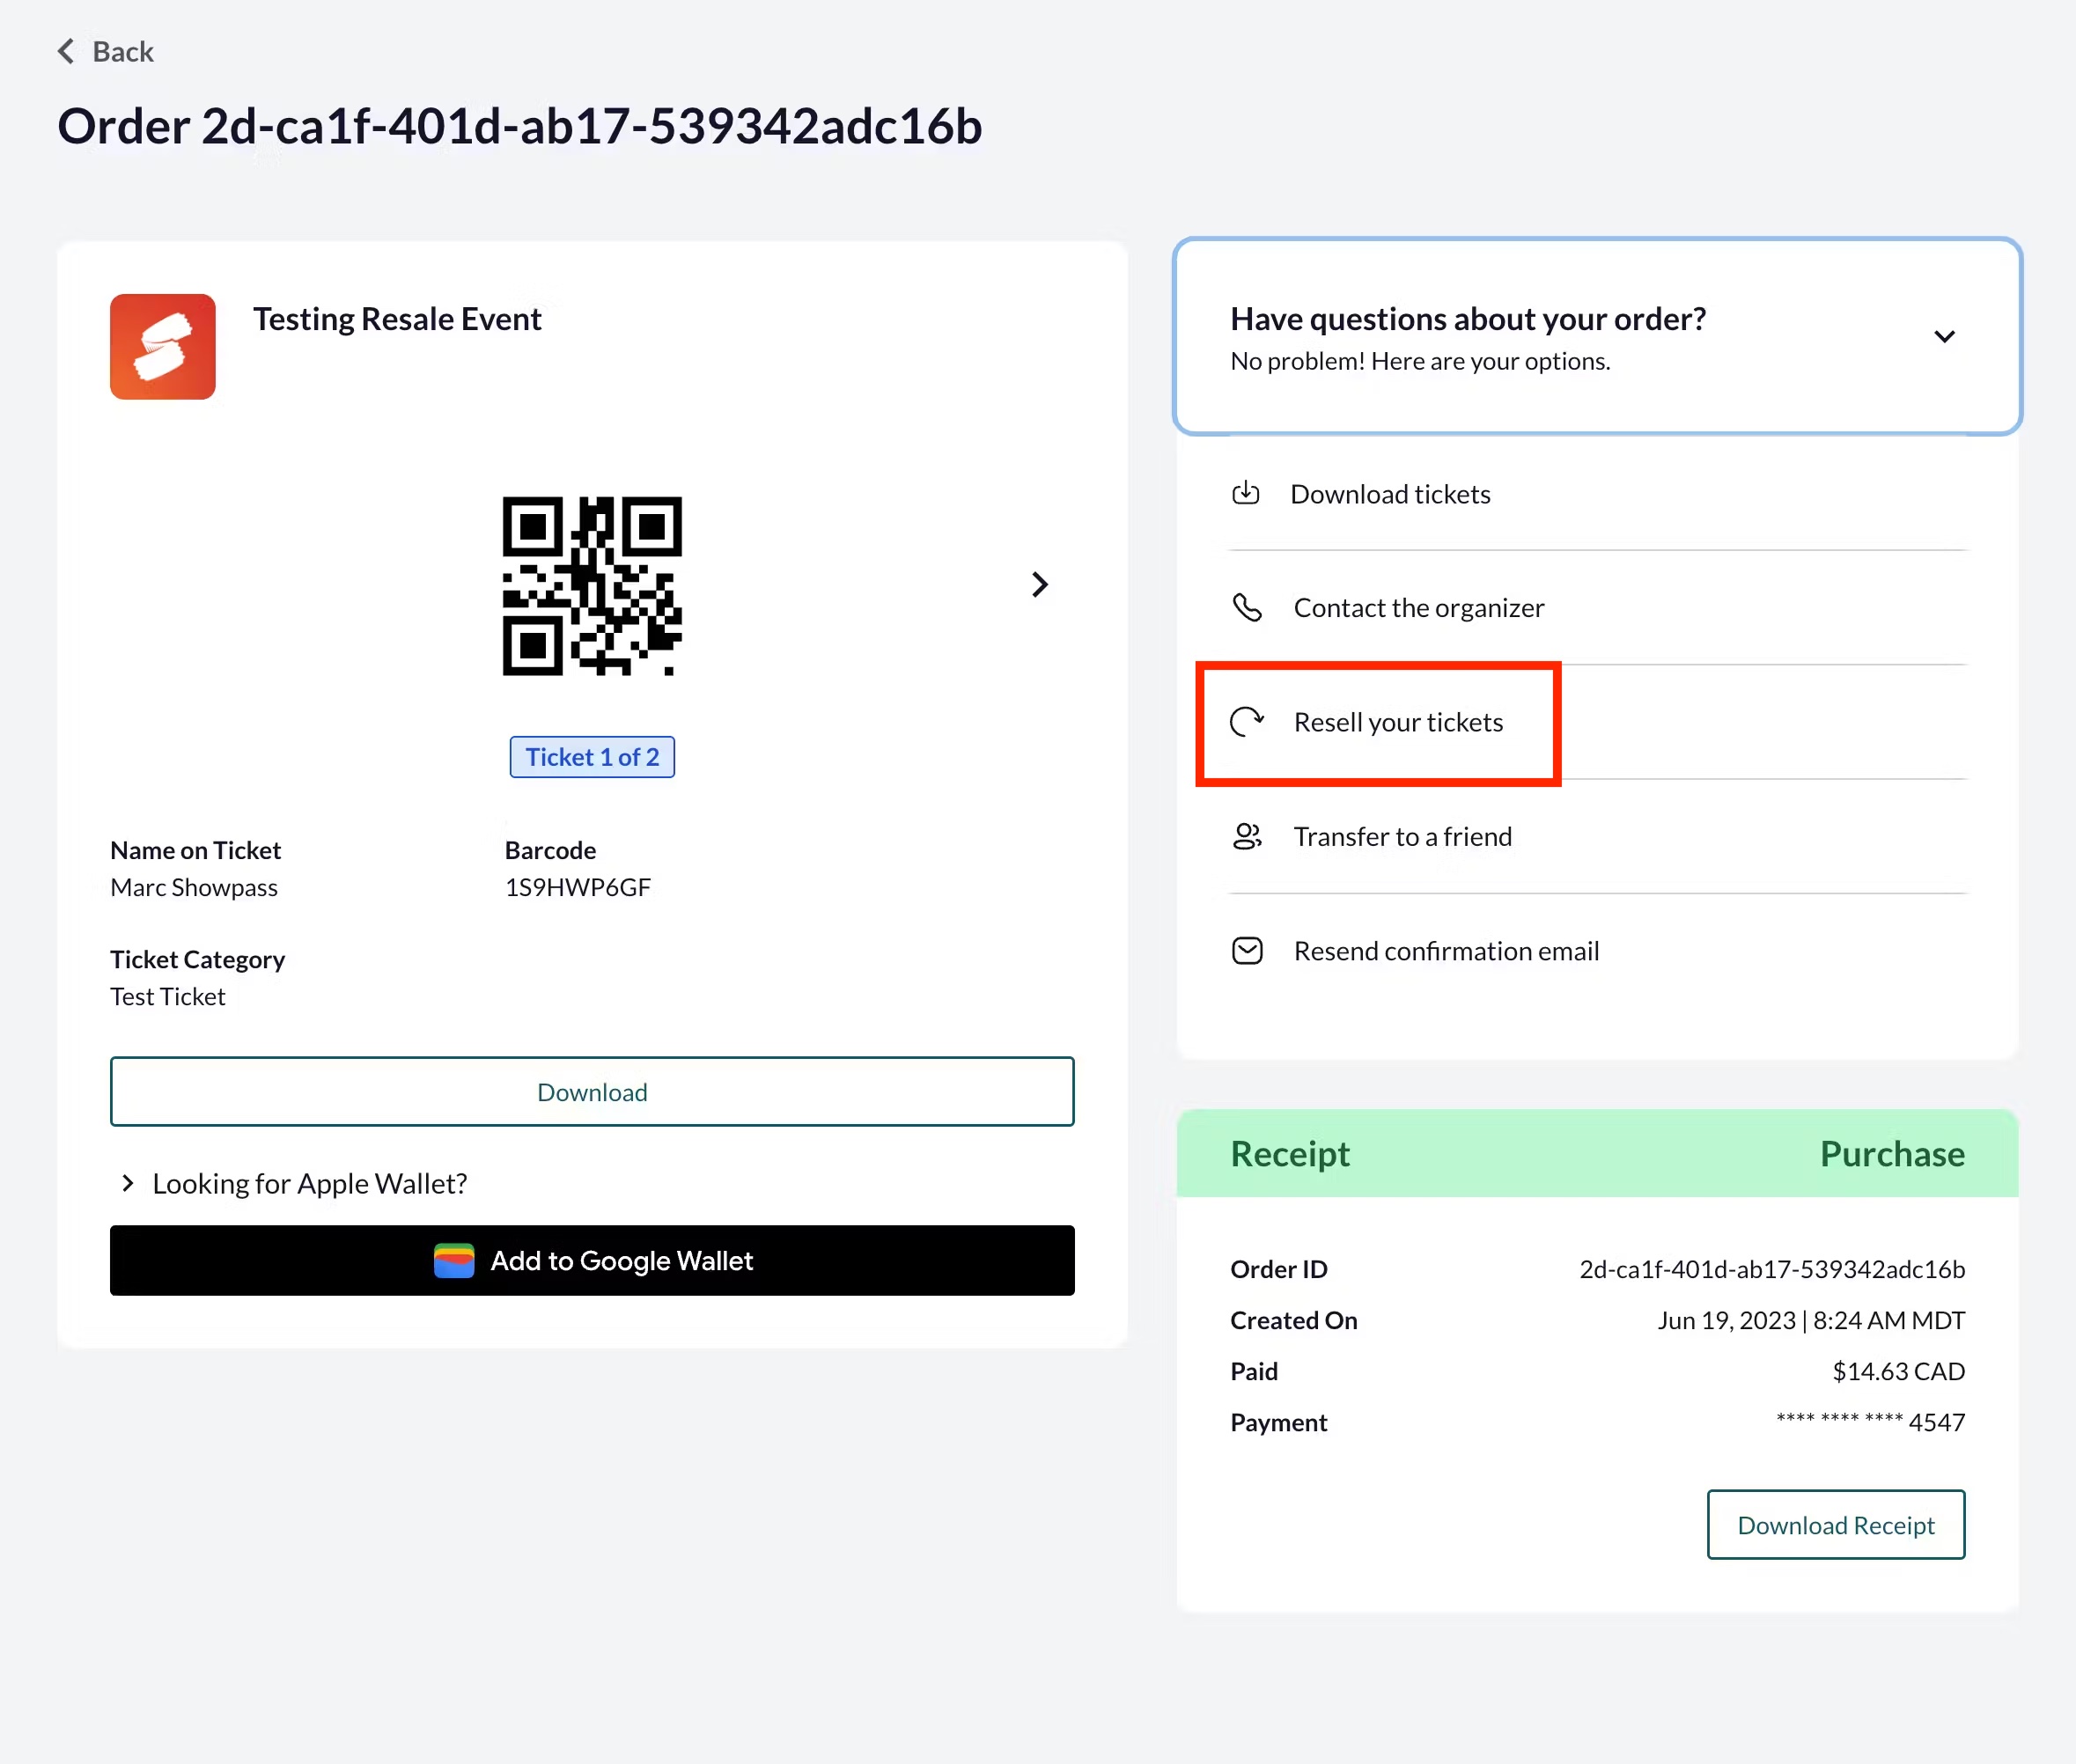
Task: Click the barcode value 1S9HWP6GF
Action: pyautogui.click(x=578, y=888)
